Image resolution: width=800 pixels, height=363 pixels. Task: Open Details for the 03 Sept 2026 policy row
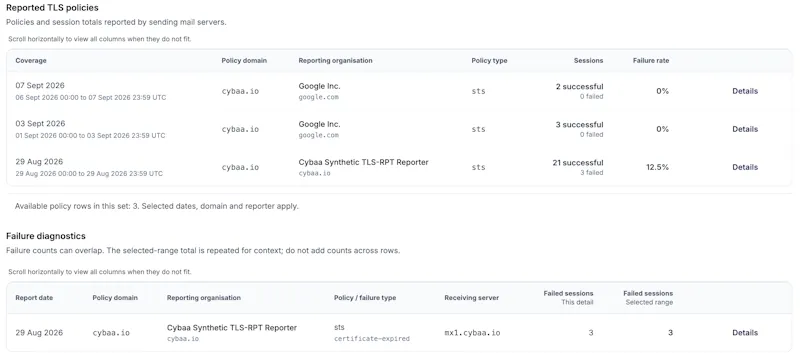click(x=745, y=129)
